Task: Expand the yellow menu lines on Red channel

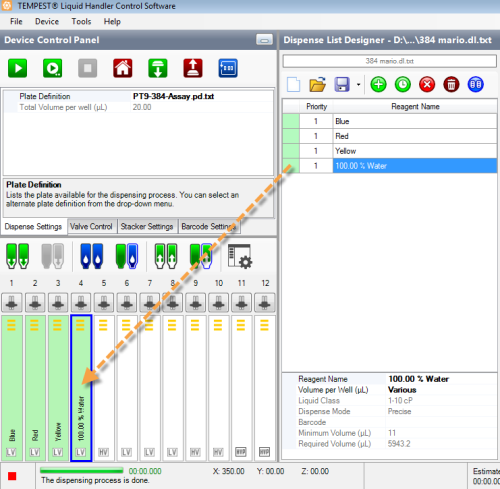Action: click(34, 325)
